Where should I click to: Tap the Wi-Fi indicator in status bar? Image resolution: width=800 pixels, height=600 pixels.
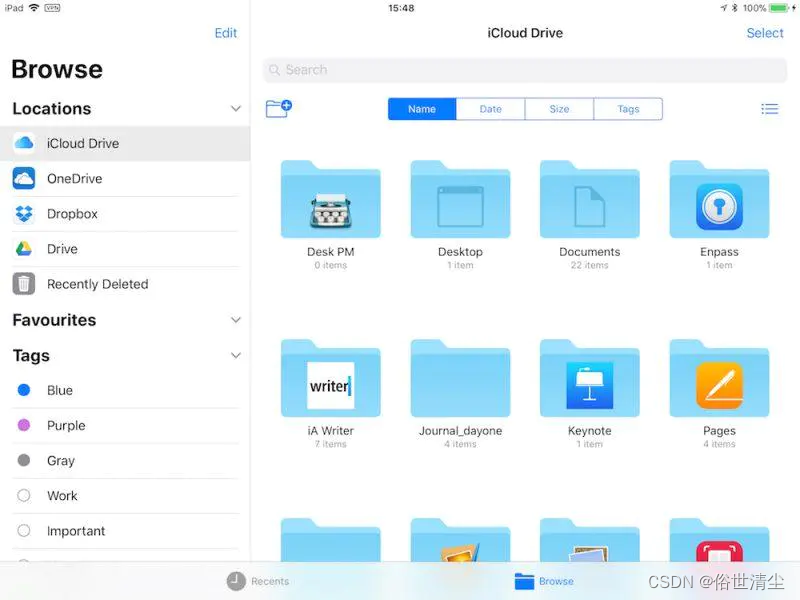[34, 8]
